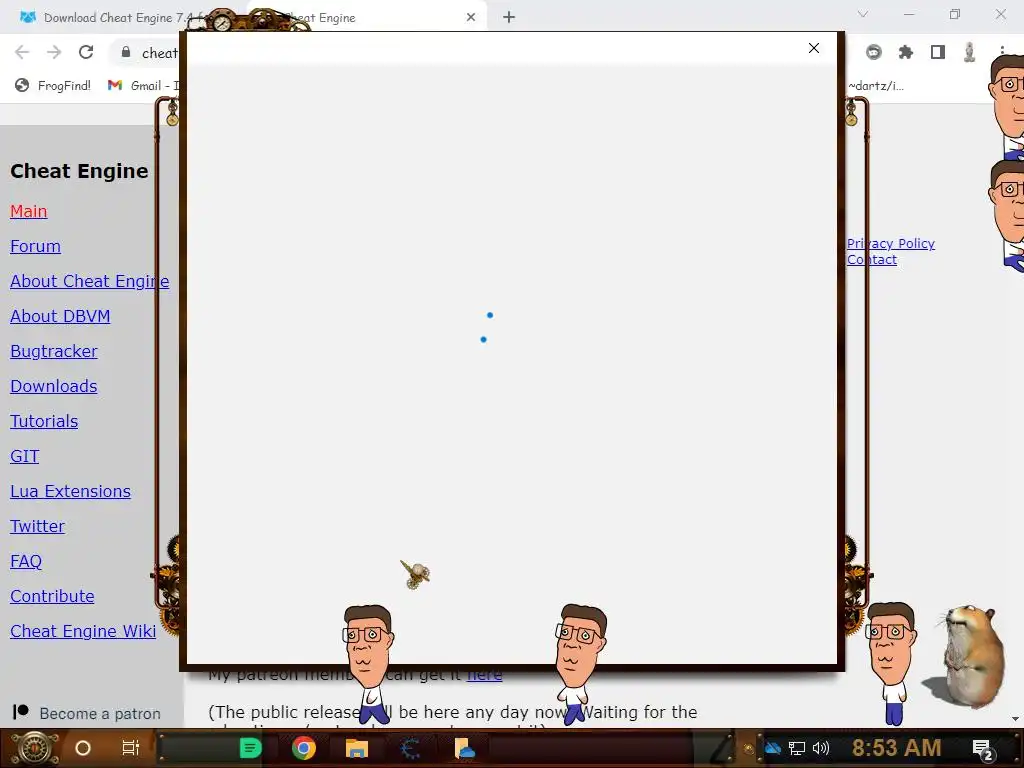Open a new Chrome tab with the plus button
This screenshot has height=768, width=1024.
509,18
